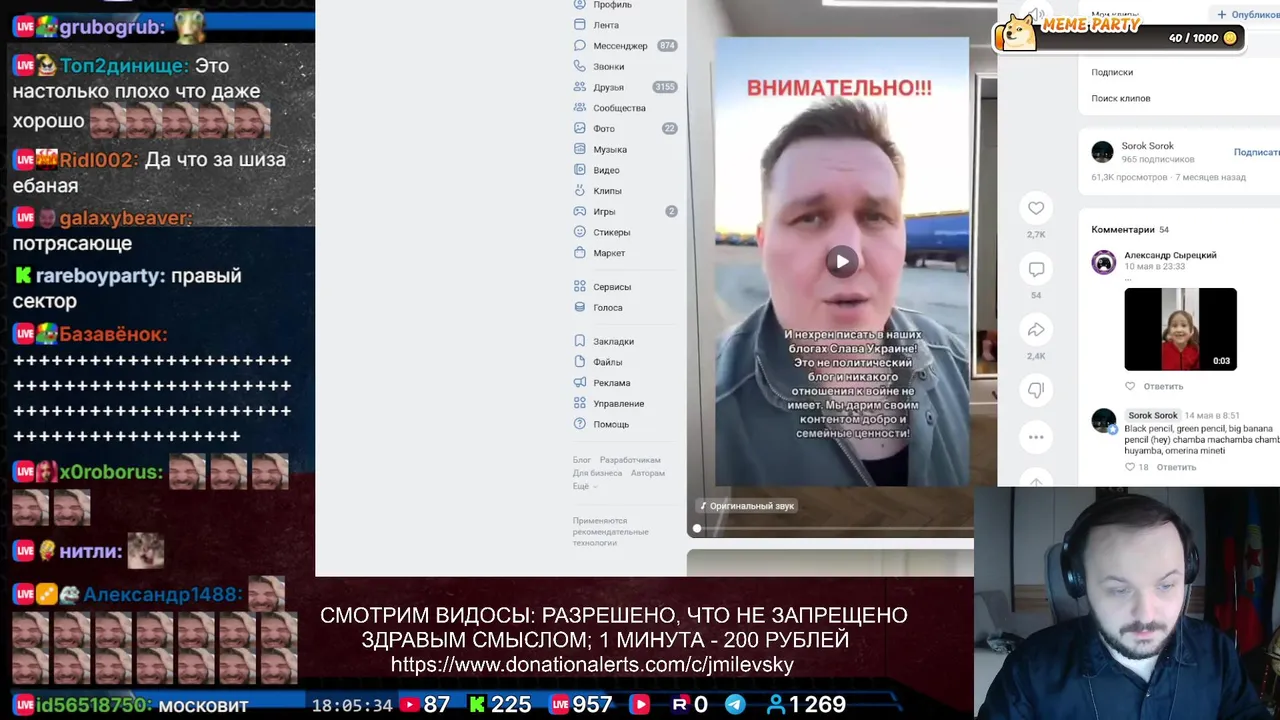1280x720 pixels.
Task: Reply to Sorok Sorok's comment
Action: coord(1176,467)
